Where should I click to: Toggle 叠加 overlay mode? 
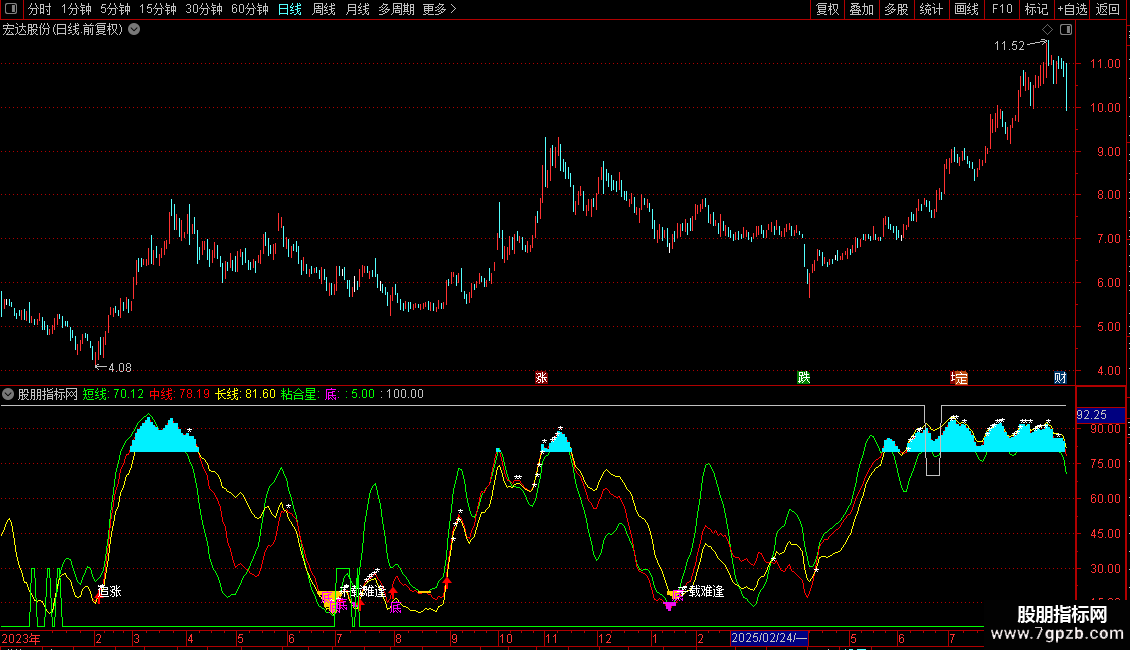(861, 9)
